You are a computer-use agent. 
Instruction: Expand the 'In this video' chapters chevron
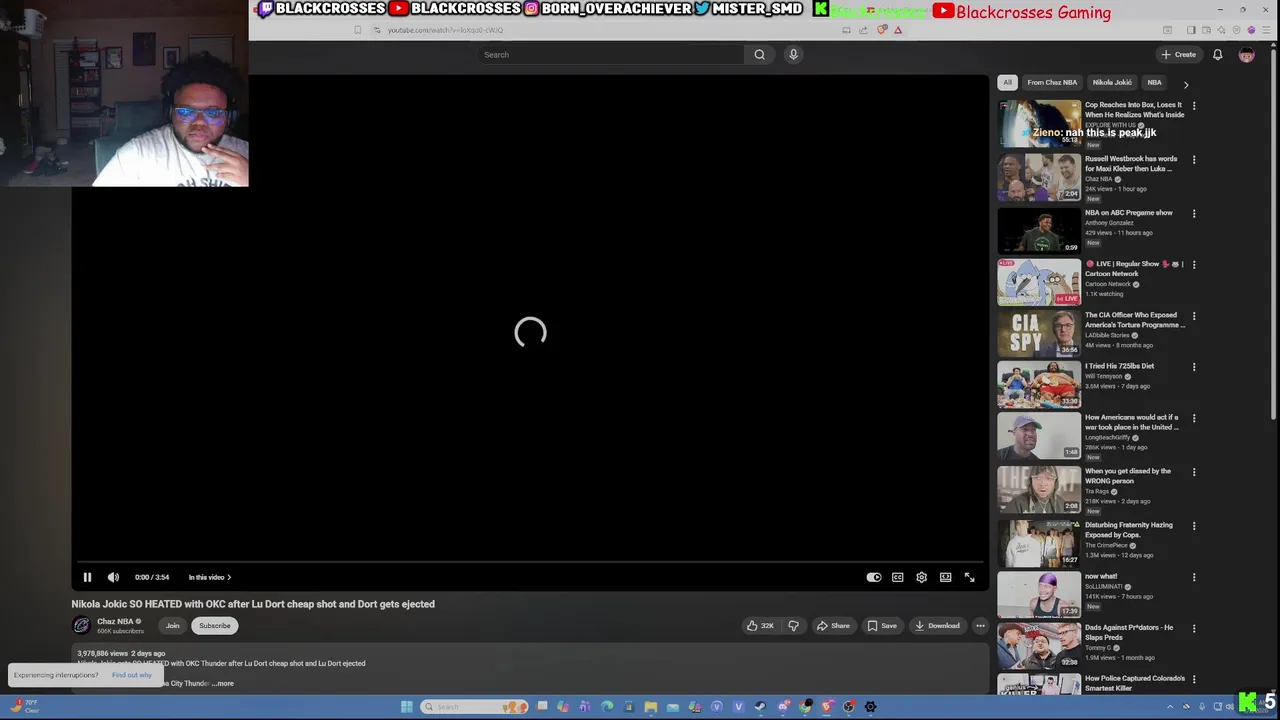point(229,577)
